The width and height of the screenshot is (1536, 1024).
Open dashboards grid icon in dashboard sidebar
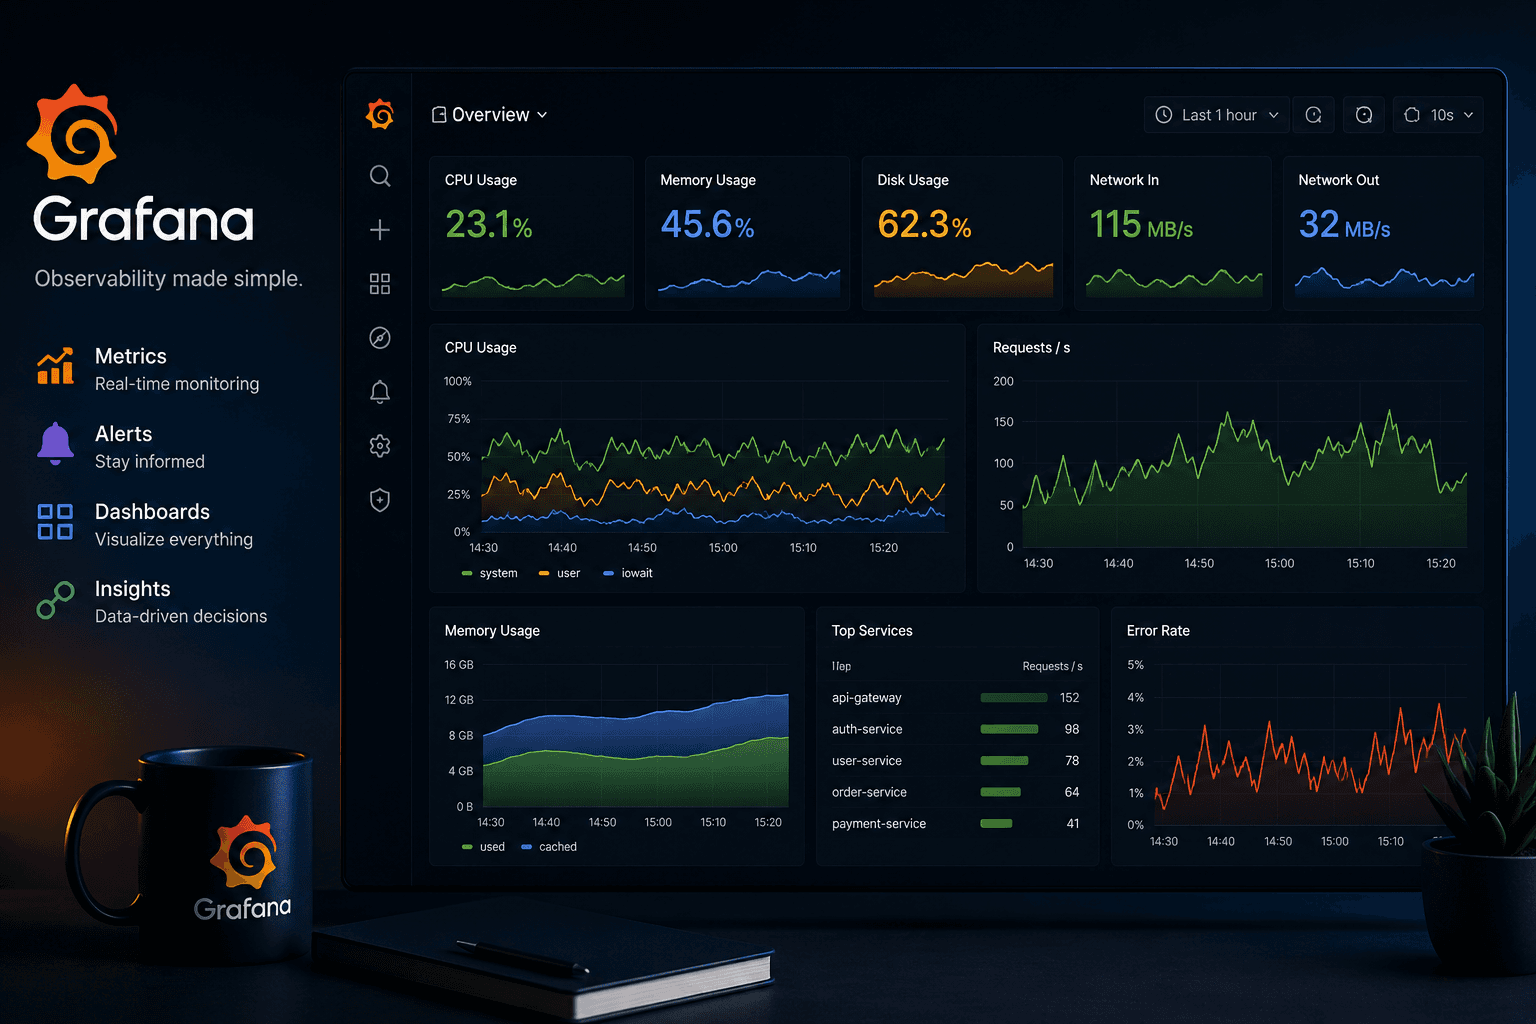coord(380,284)
